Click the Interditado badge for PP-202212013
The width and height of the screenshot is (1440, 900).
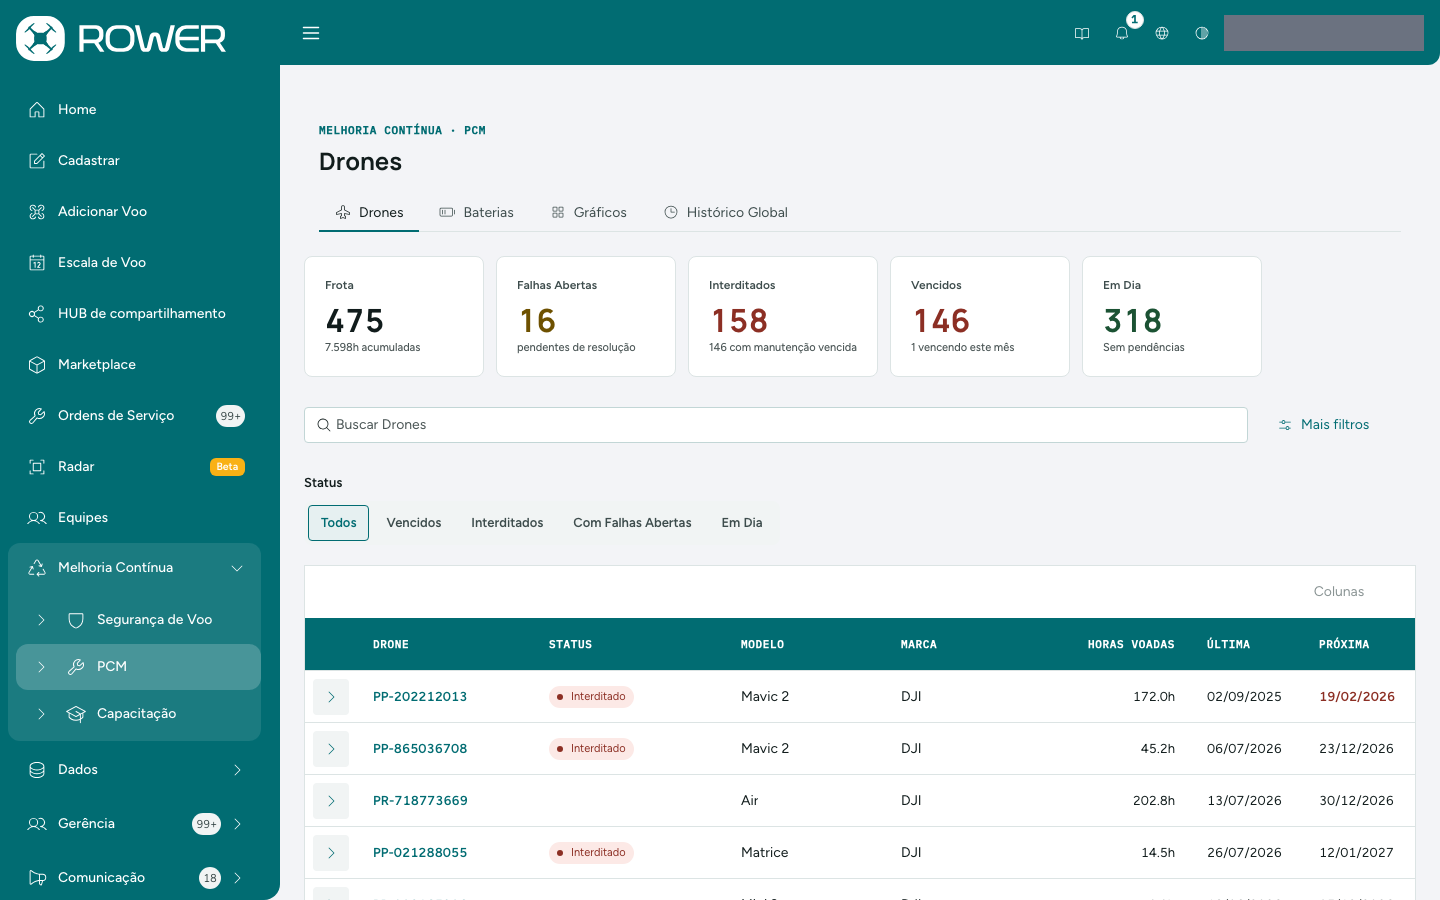coord(591,697)
